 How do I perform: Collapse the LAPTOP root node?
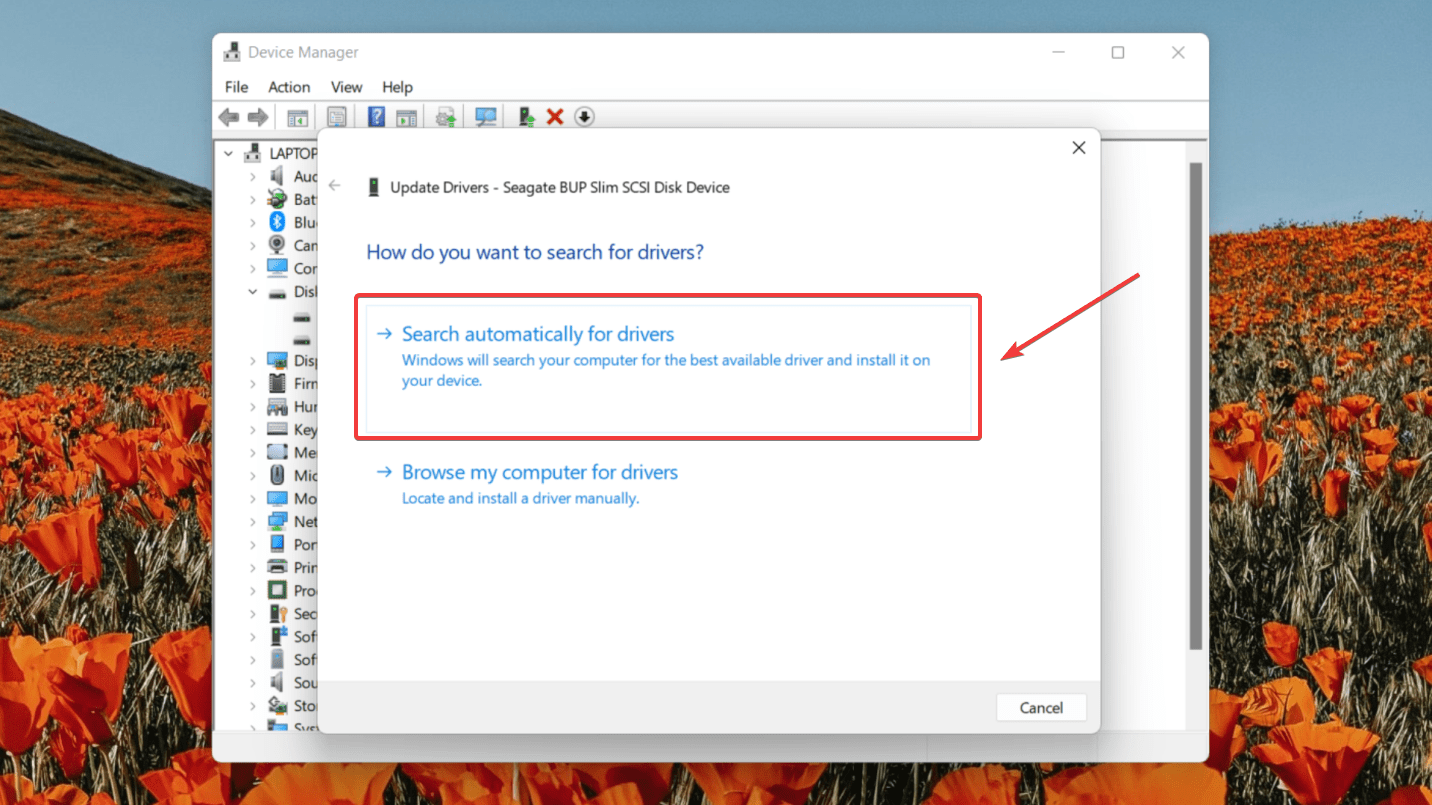point(229,153)
